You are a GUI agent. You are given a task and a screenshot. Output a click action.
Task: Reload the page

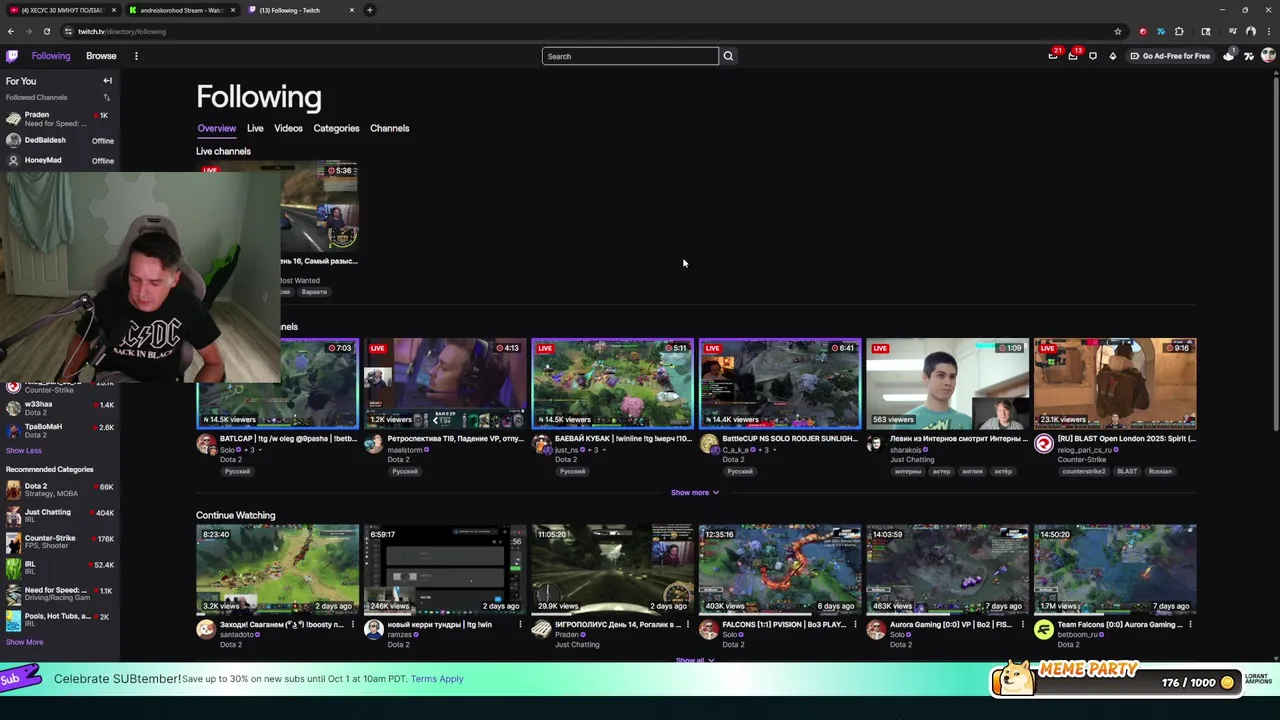tap(46, 31)
